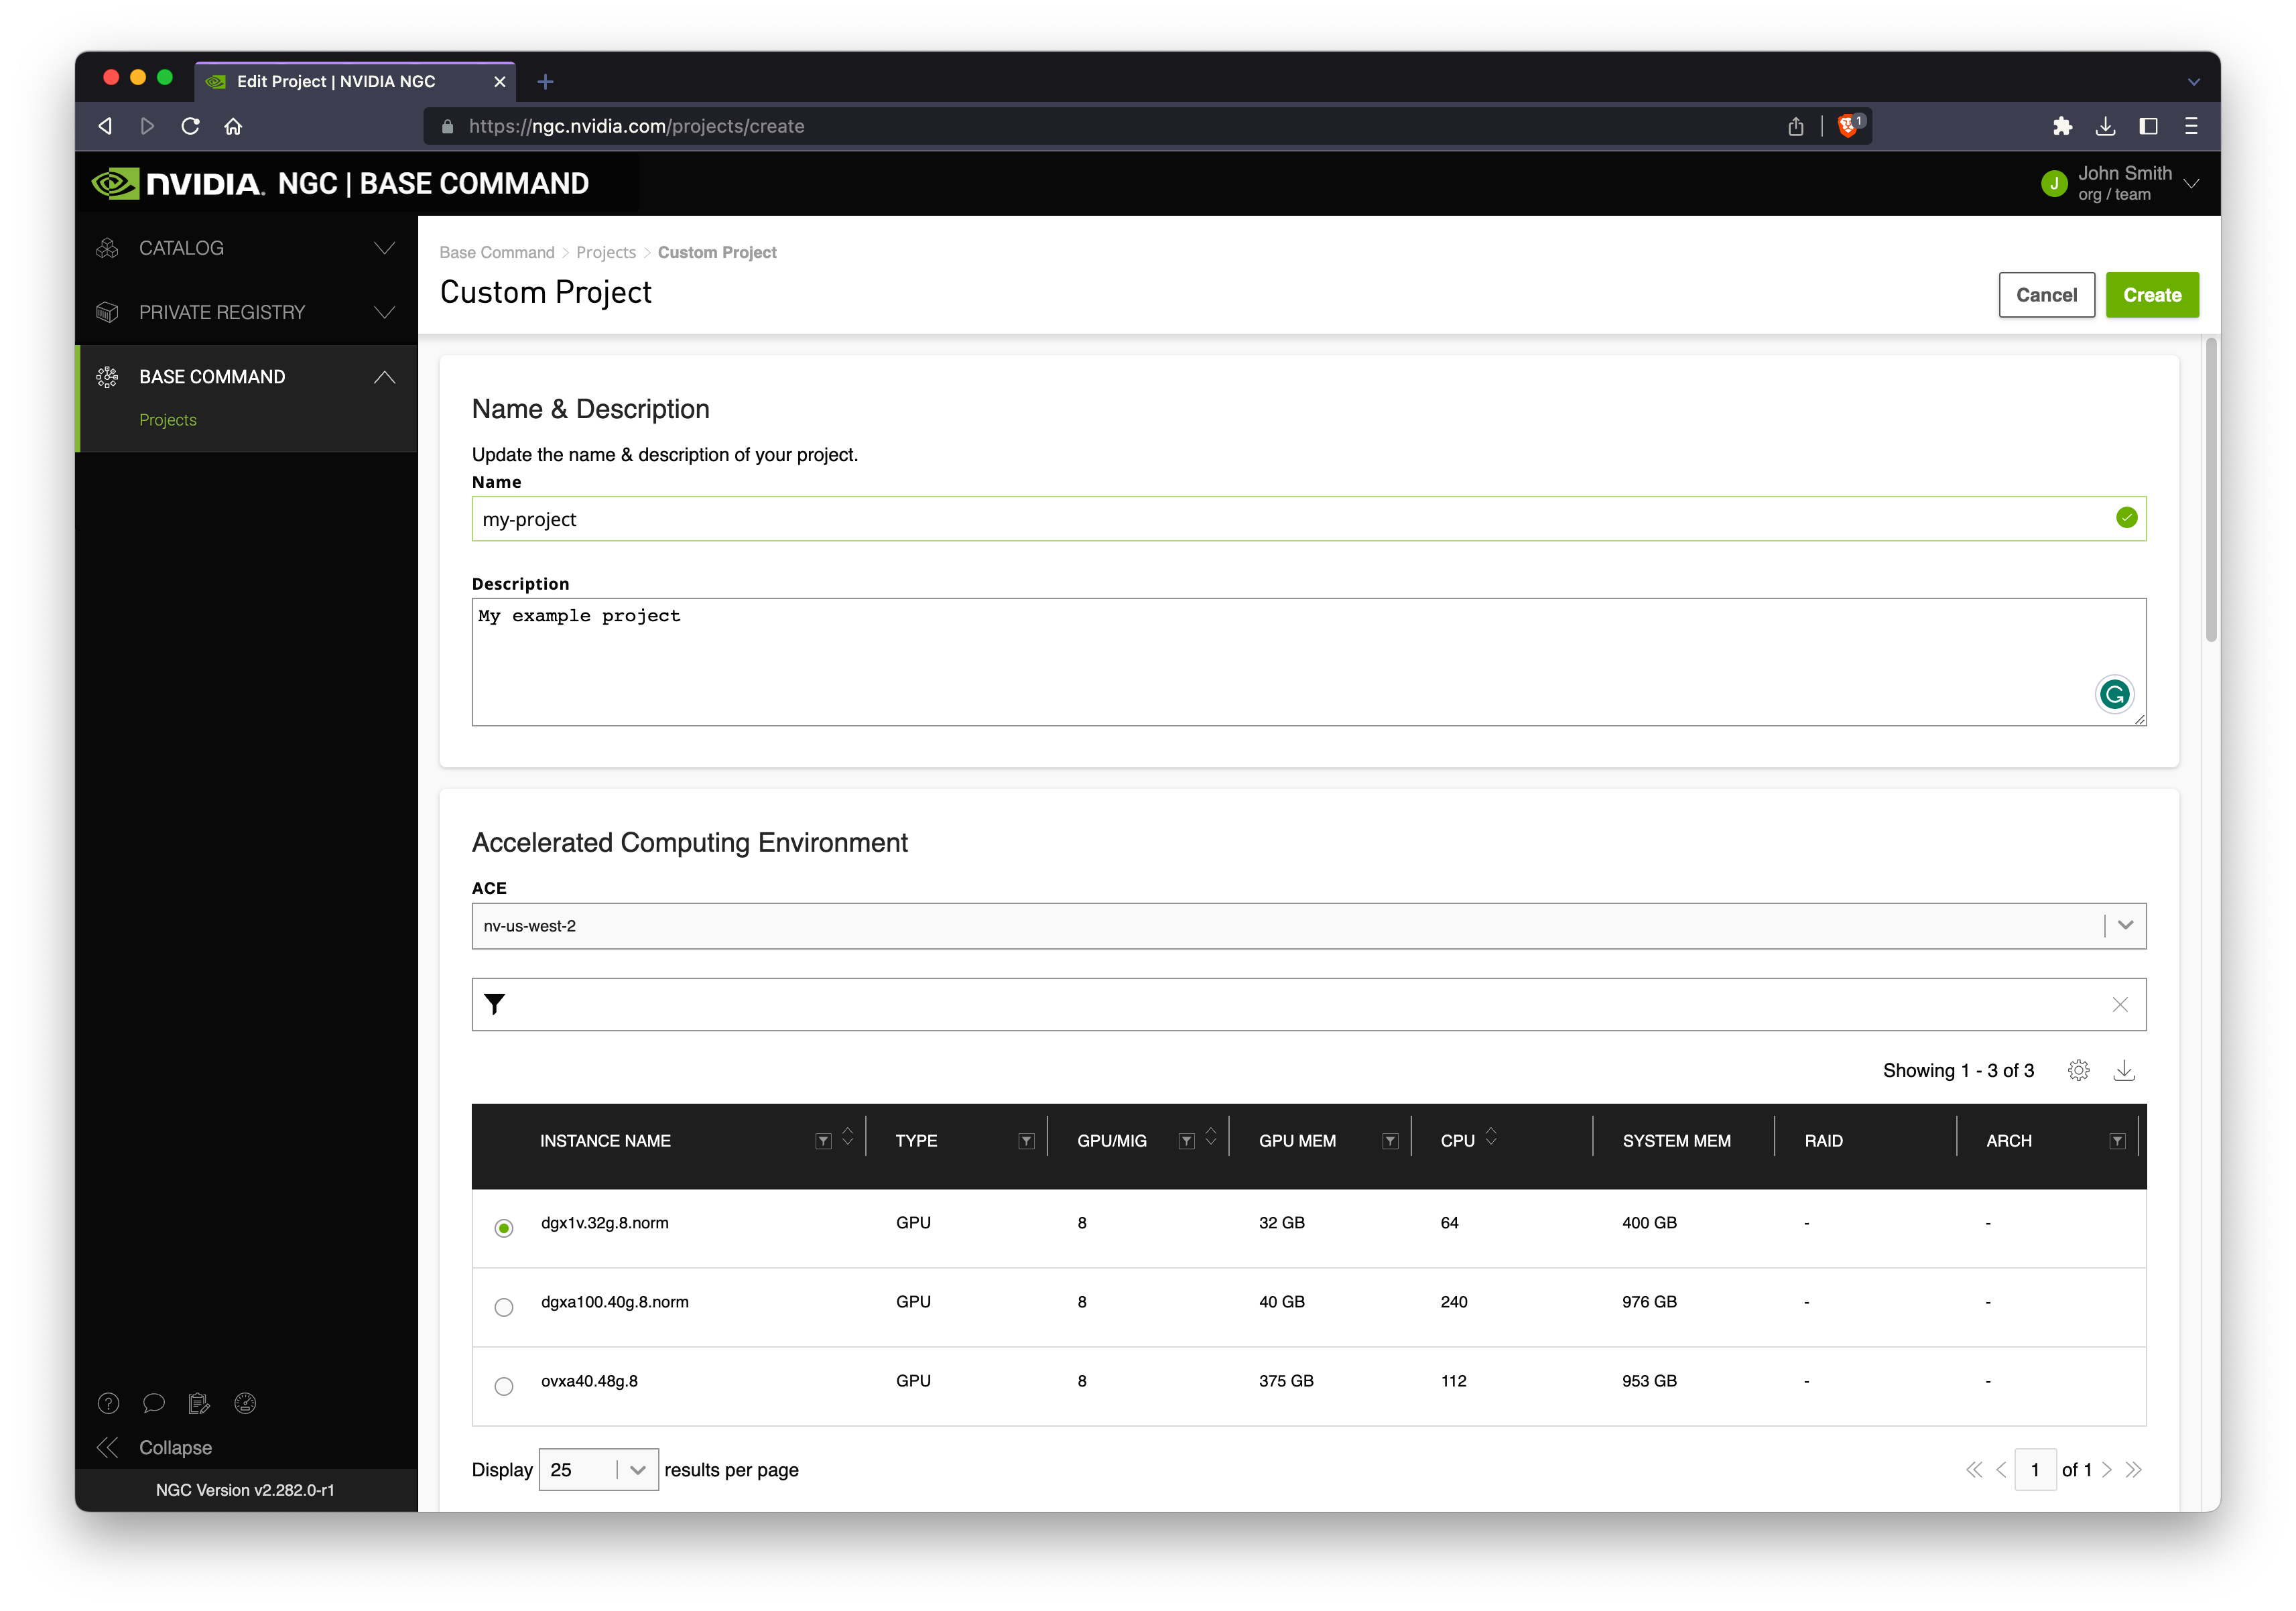The width and height of the screenshot is (2296, 1611).
Task: Select dgxa100.40g.8.norm instance option
Action: 504,1305
